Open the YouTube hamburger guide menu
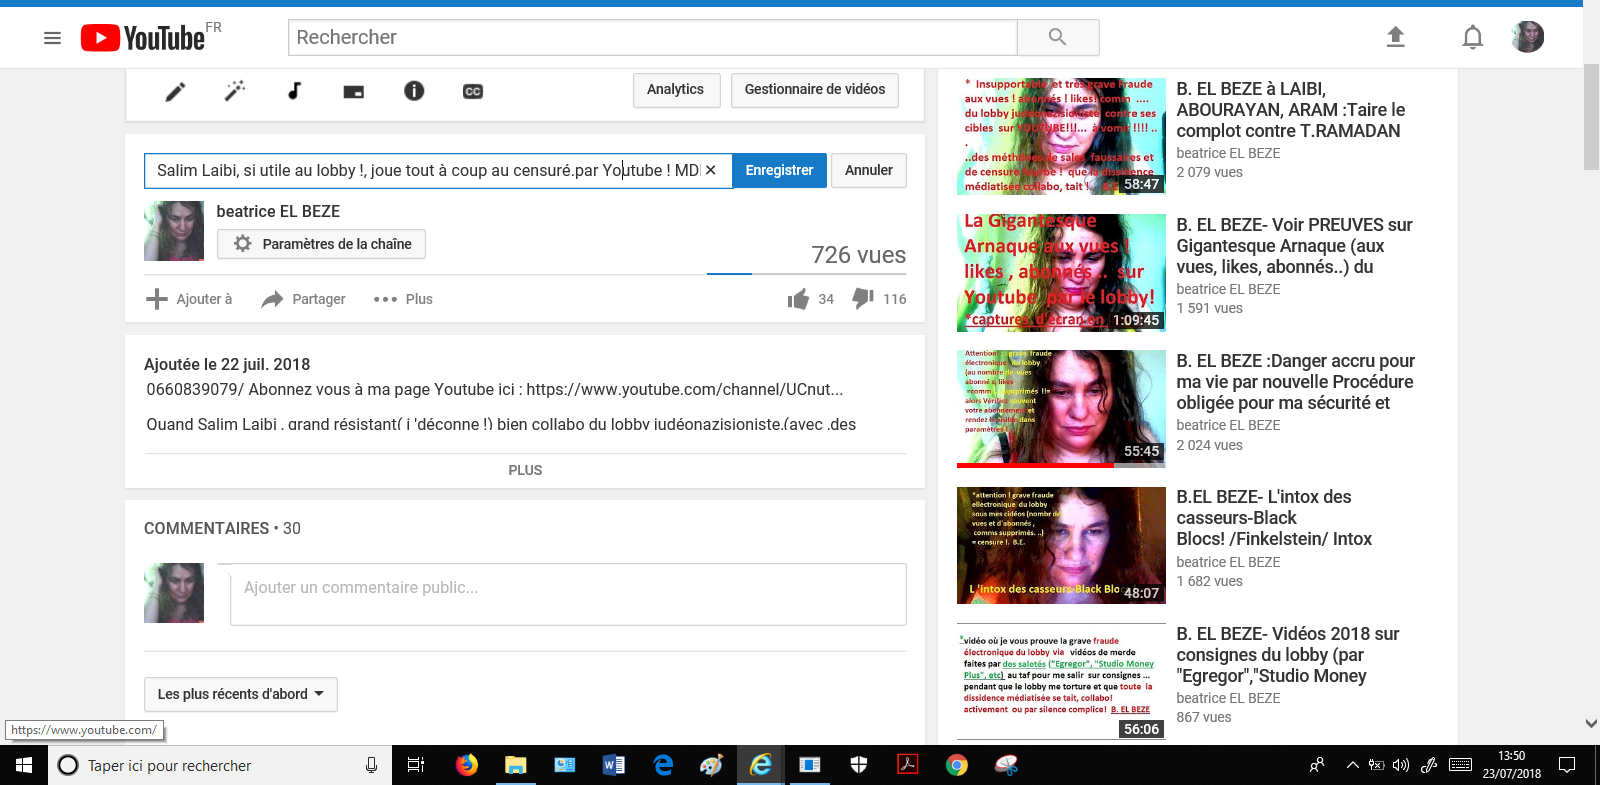This screenshot has width=1600, height=785. pos(53,38)
